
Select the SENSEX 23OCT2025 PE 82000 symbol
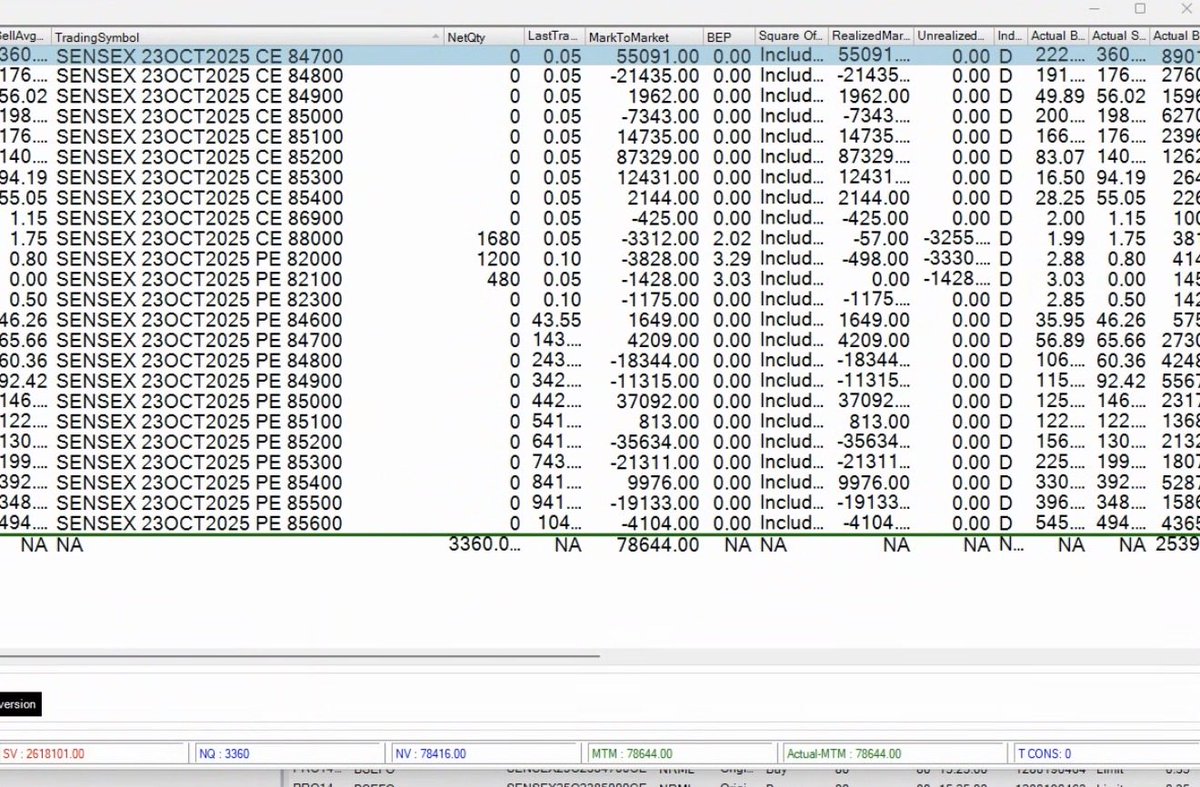coord(199,259)
